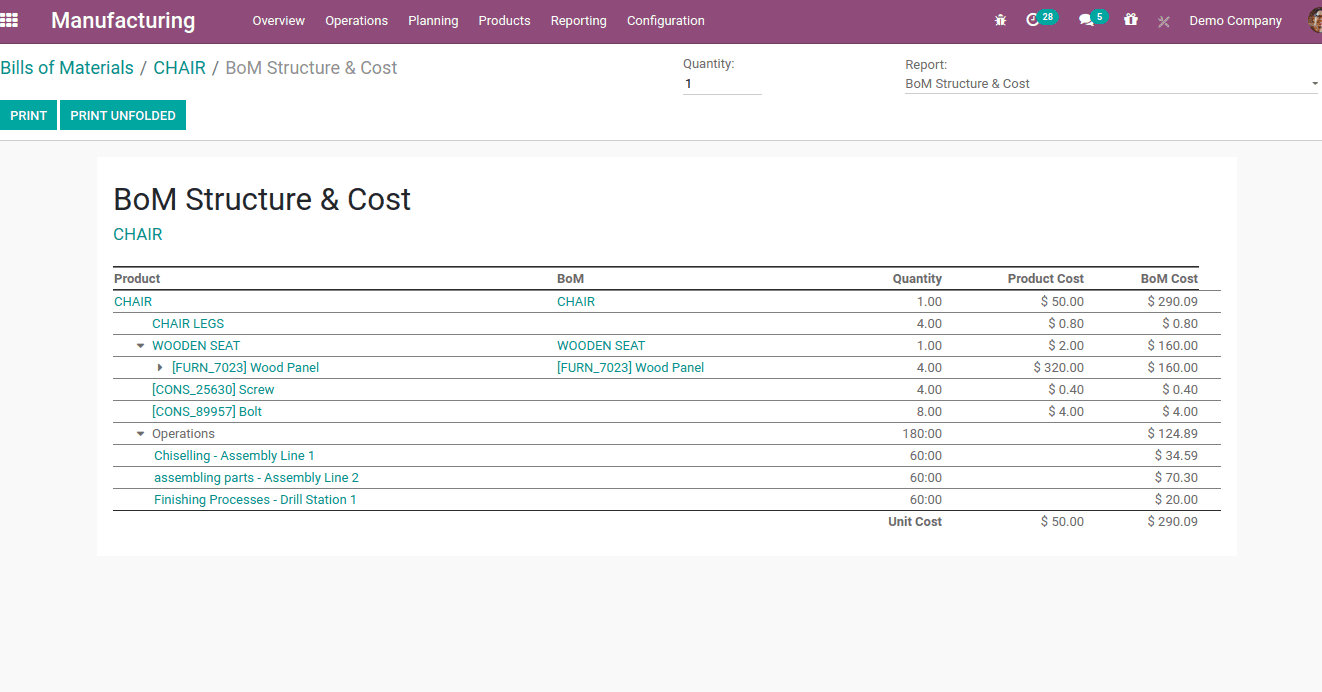Open the Operations menu
Viewport: 1322px width, 692px height.
point(356,20)
